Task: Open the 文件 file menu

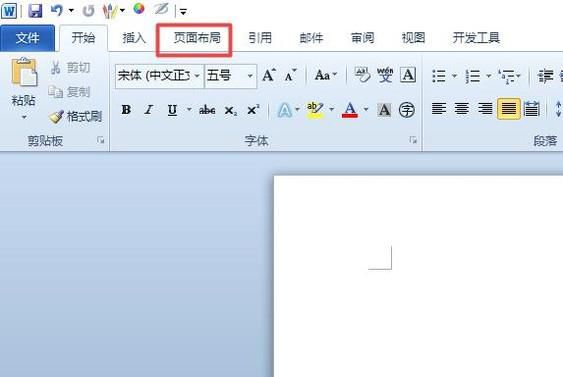Action: [x=27, y=38]
